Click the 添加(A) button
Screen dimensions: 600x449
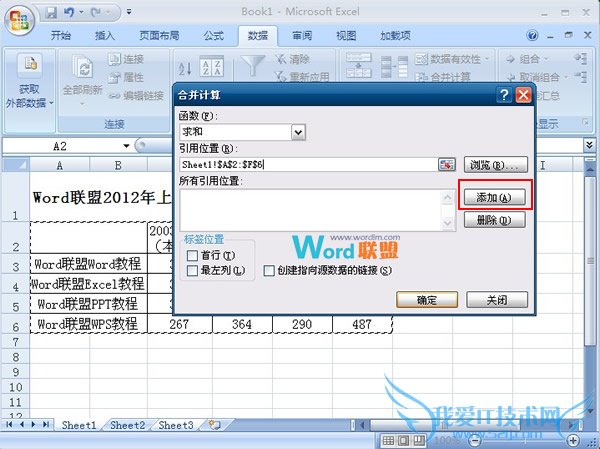494,198
